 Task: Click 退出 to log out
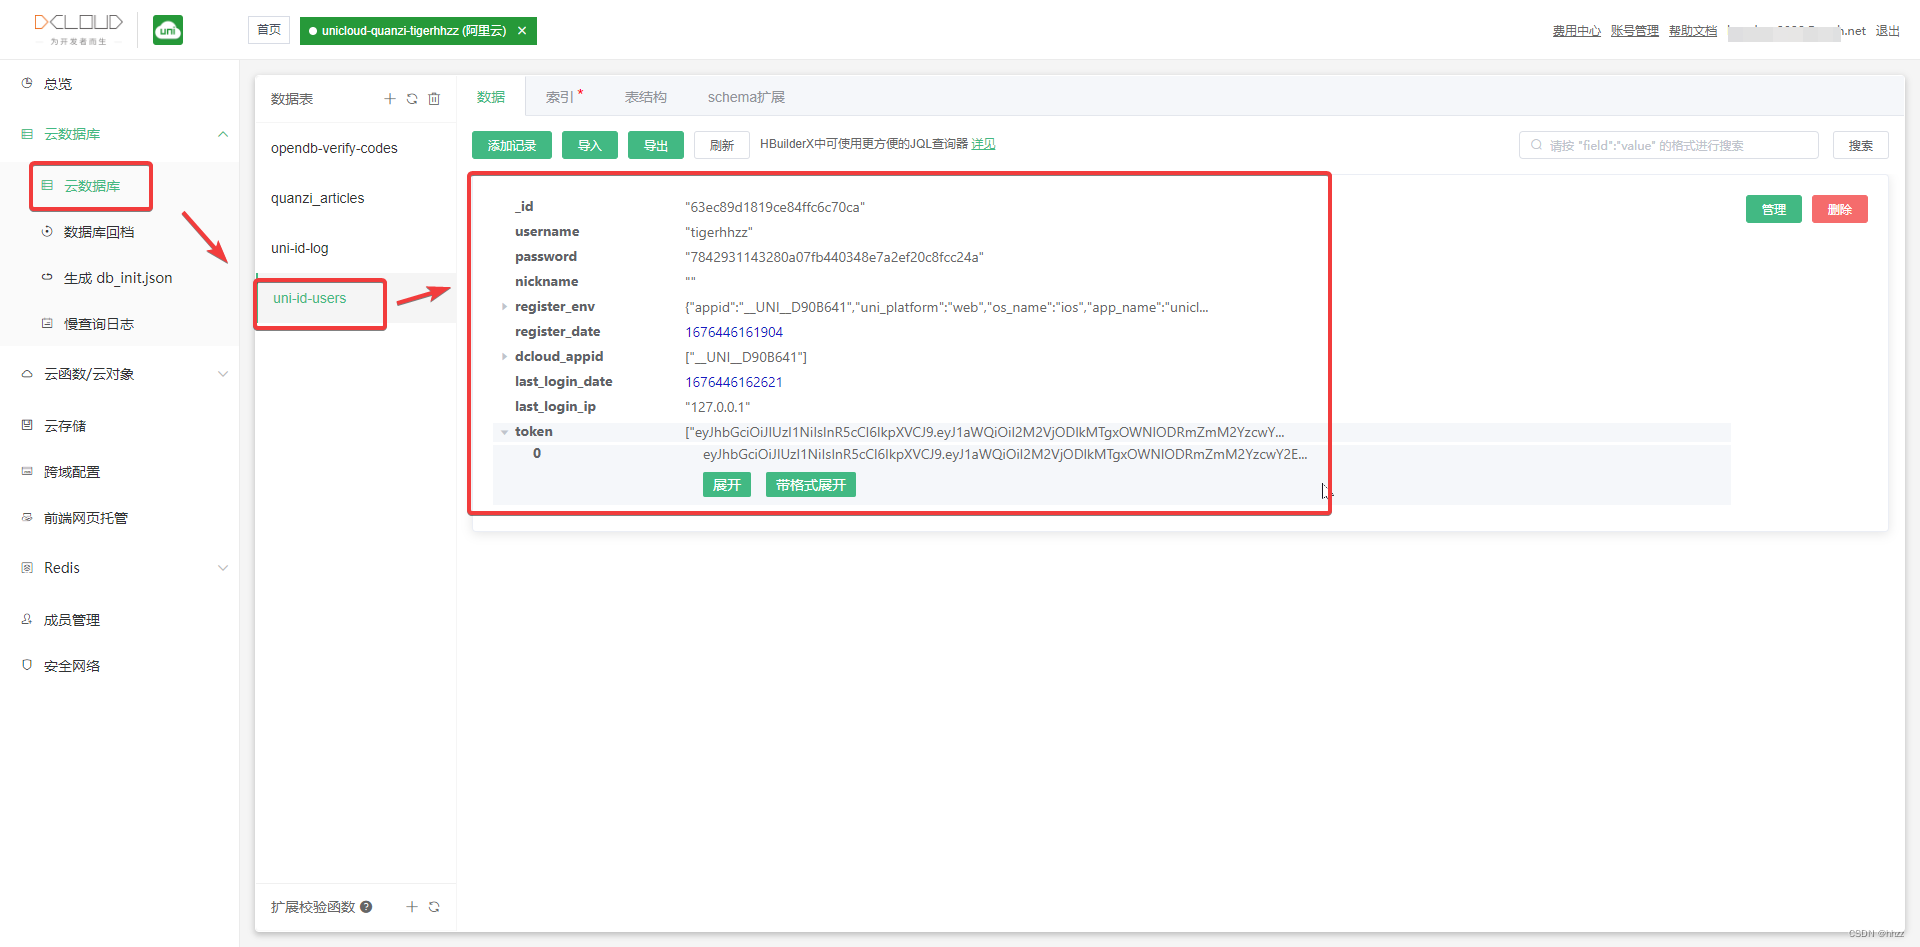click(1888, 31)
